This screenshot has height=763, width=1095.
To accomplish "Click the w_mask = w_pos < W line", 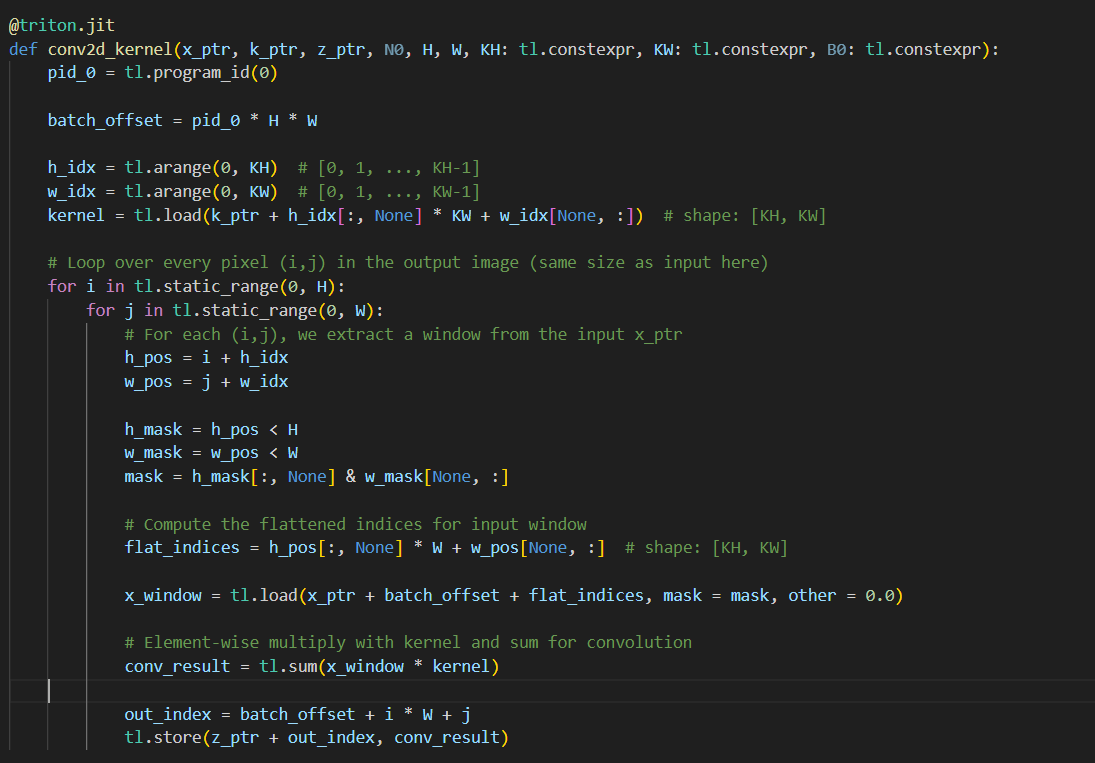I will tap(211, 453).
